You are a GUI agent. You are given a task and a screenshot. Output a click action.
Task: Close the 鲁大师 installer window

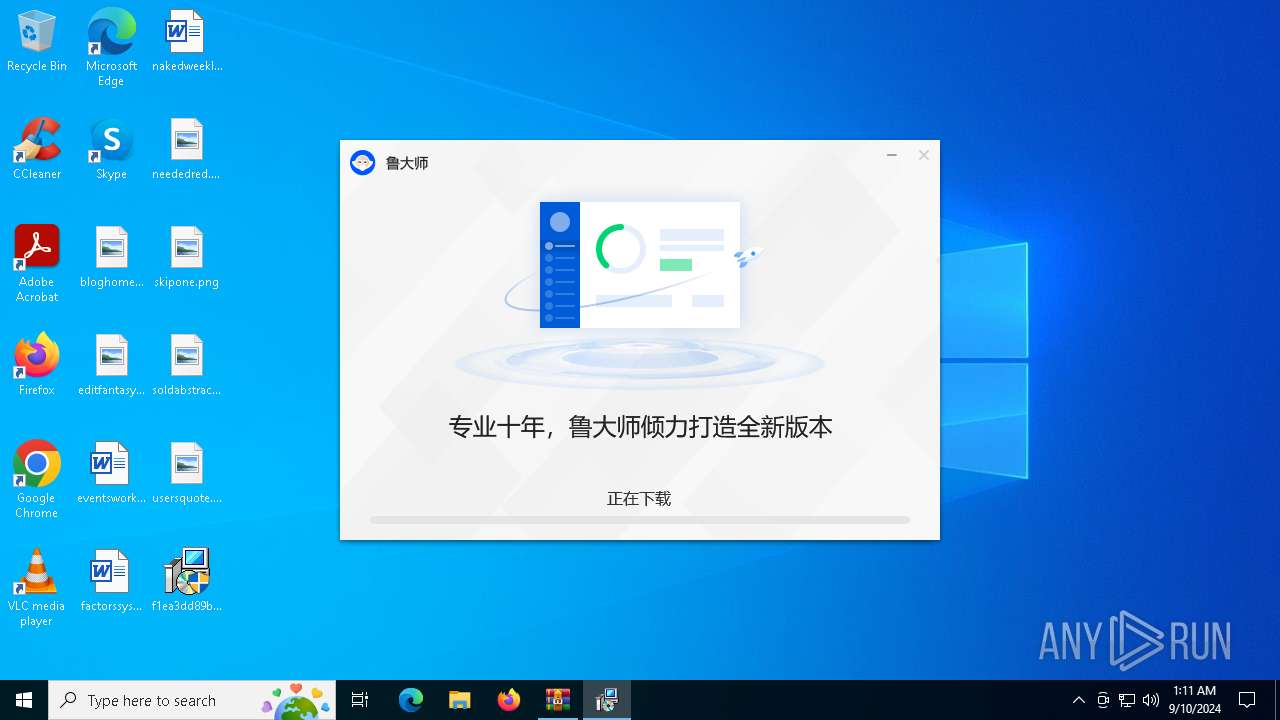(x=924, y=155)
